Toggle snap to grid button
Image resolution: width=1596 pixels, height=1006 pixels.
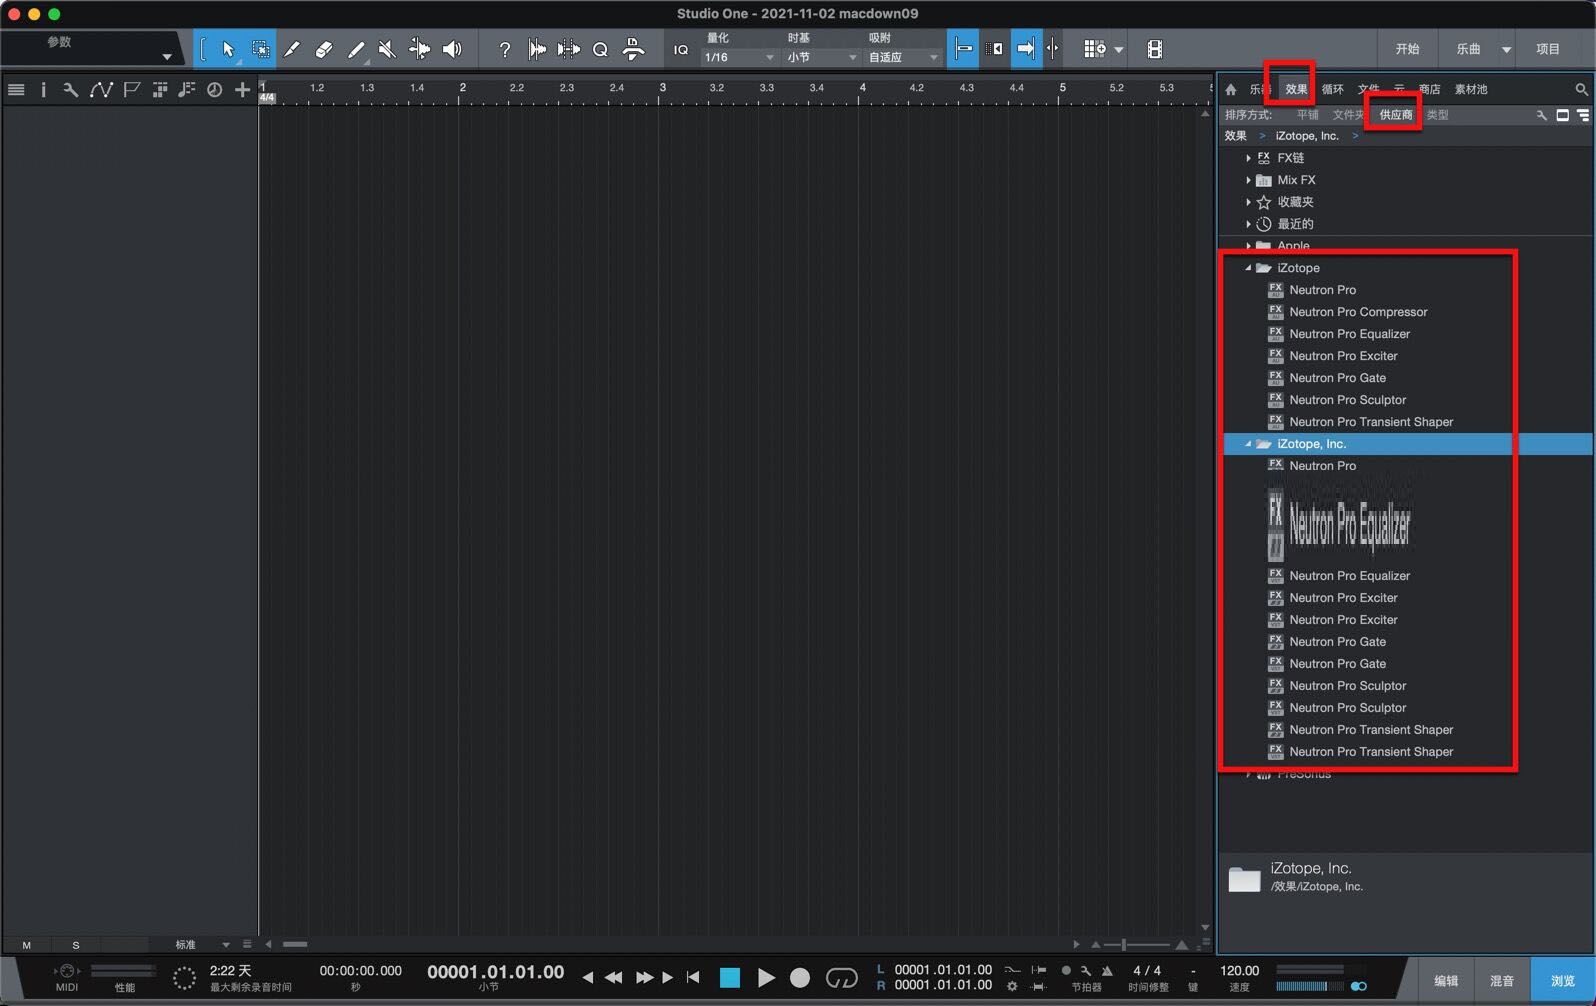coord(963,49)
